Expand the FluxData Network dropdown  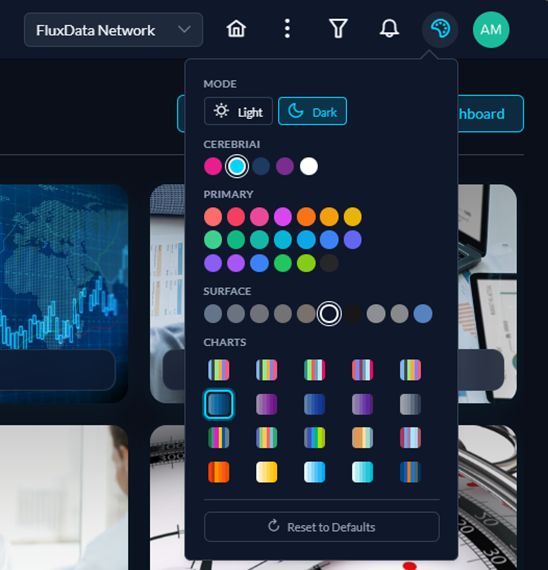click(x=113, y=30)
